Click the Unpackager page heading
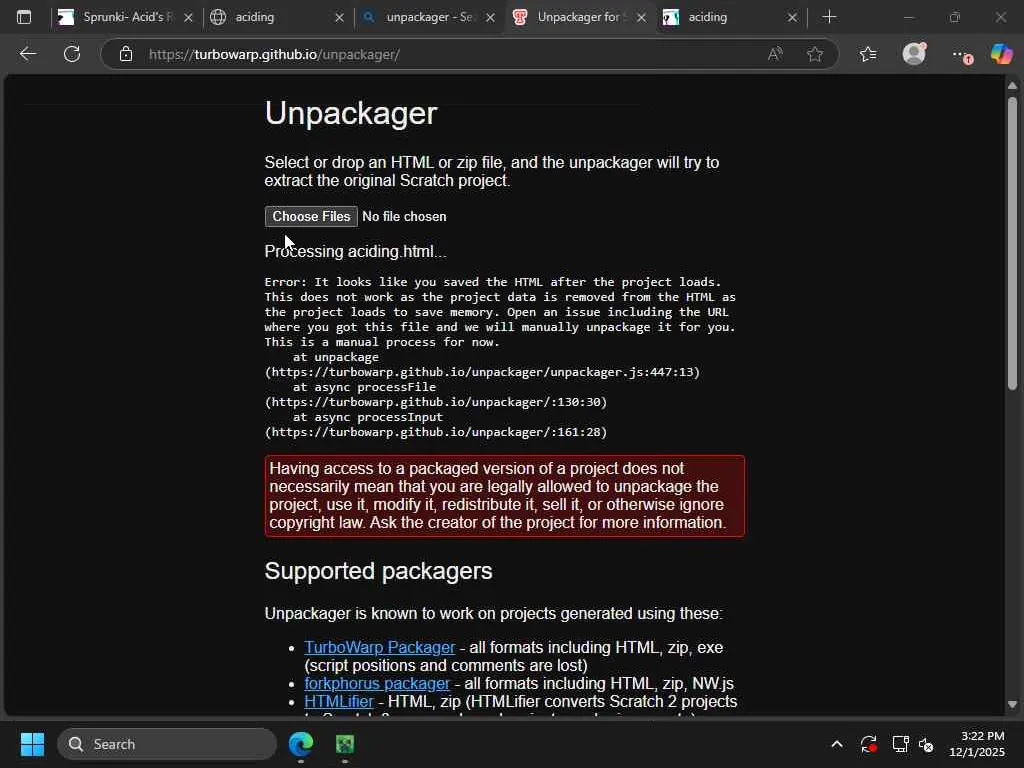Viewport: 1024px width, 768px height. click(351, 113)
